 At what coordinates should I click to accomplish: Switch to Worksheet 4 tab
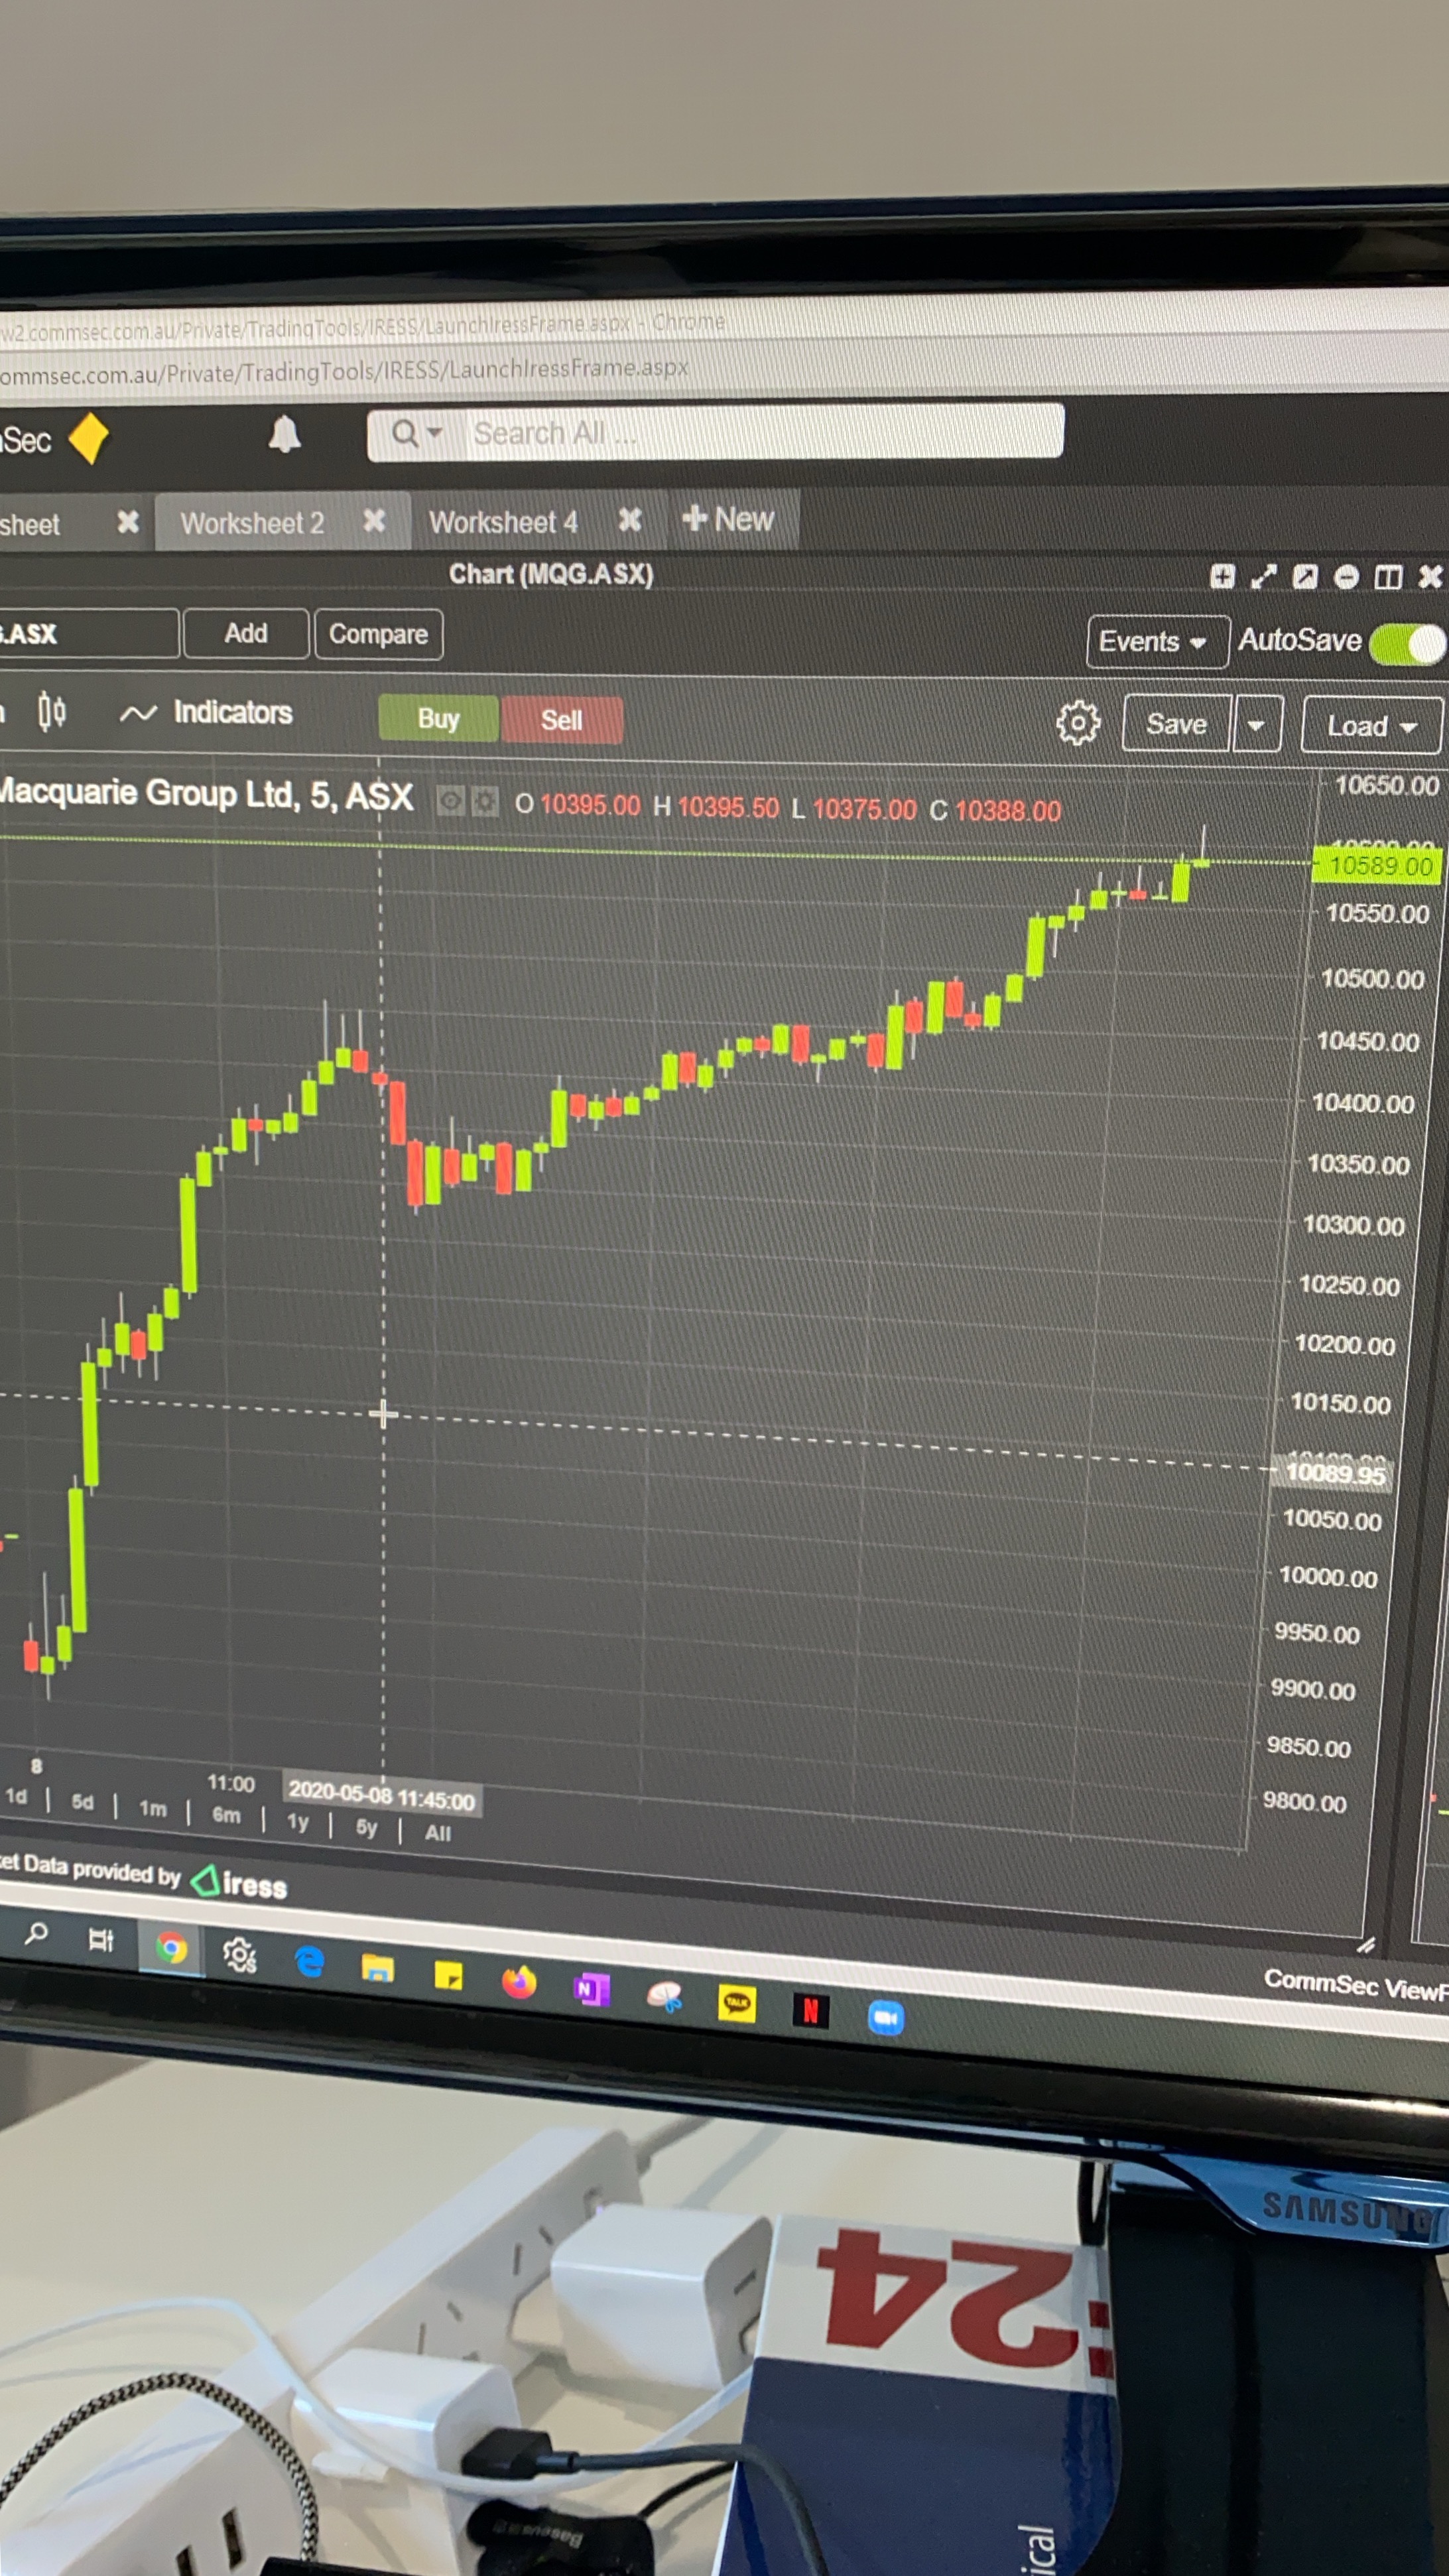(x=503, y=522)
